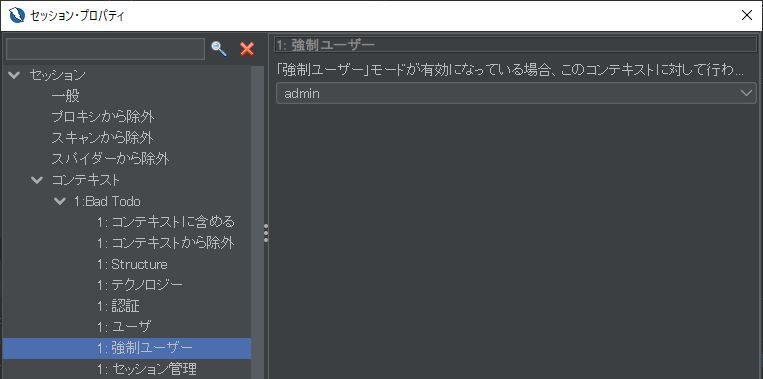Viewport: 763px width, 379px height.
Task: Click the セッション root label
Action: tap(57, 75)
